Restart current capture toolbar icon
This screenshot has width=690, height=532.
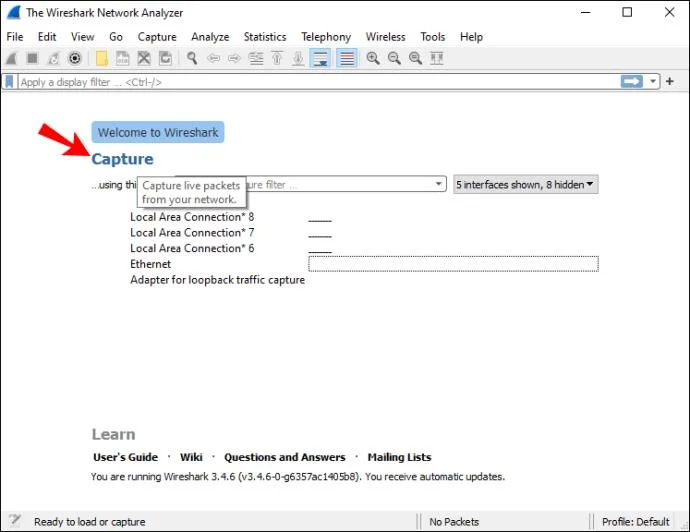[x=53, y=58]
